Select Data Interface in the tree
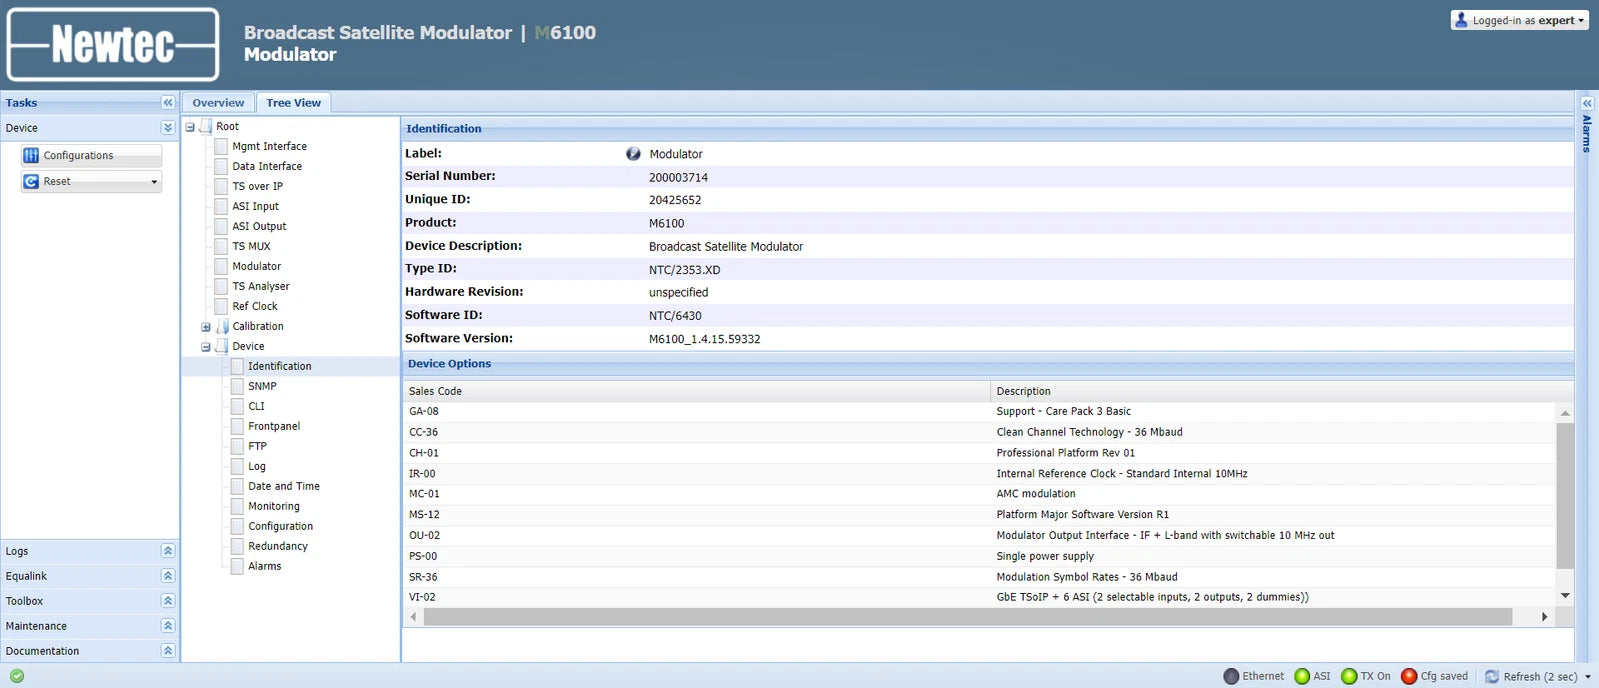 coord(267,166)
